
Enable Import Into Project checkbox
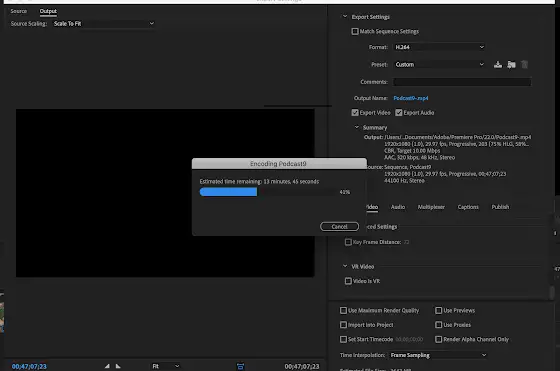(x=343, y=325)
